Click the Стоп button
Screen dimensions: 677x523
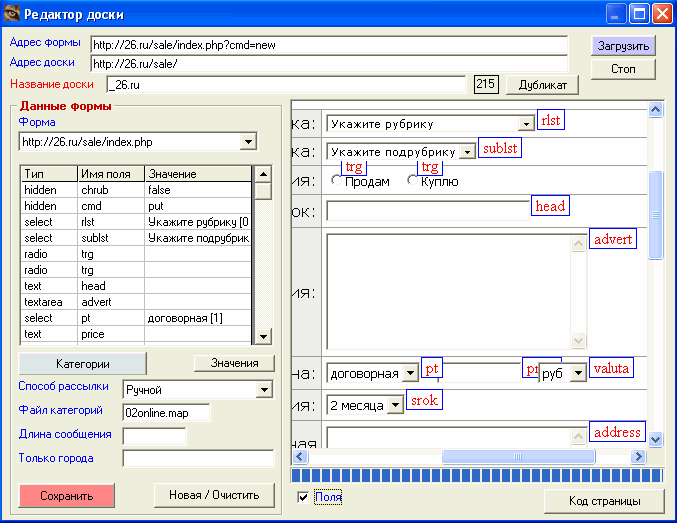tap(623, 69)
